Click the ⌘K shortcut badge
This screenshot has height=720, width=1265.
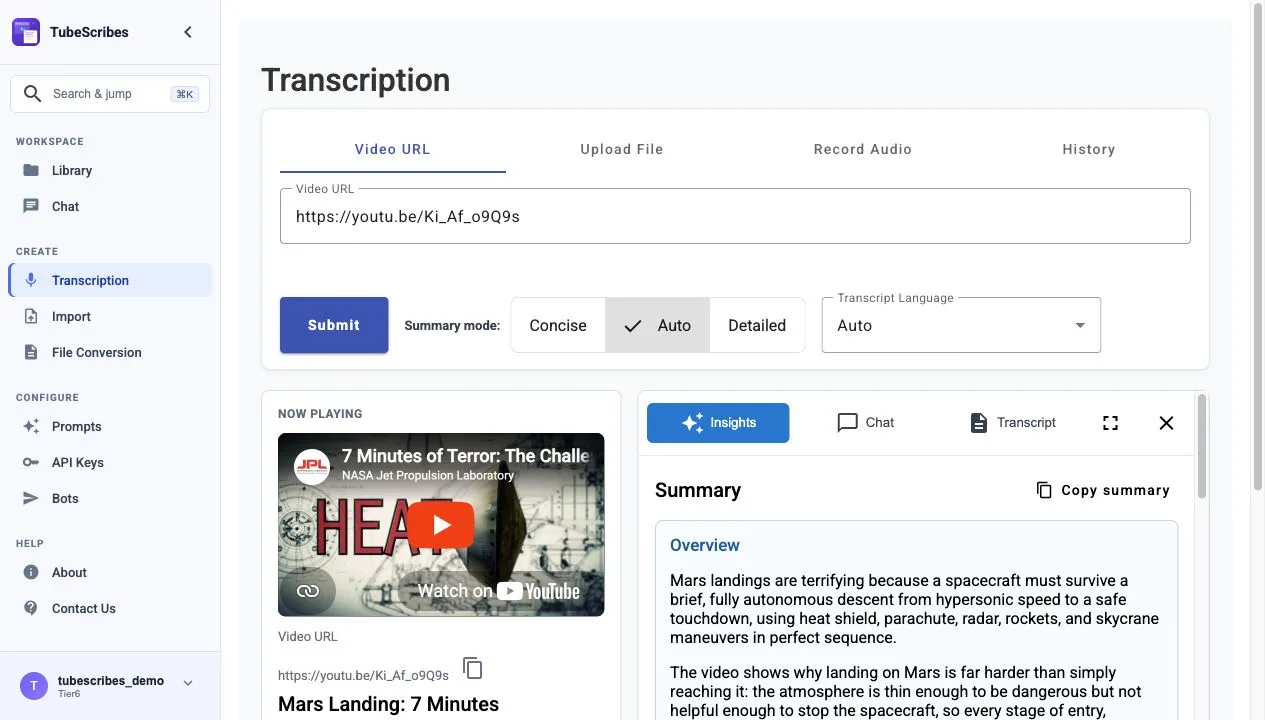(185, 94)
